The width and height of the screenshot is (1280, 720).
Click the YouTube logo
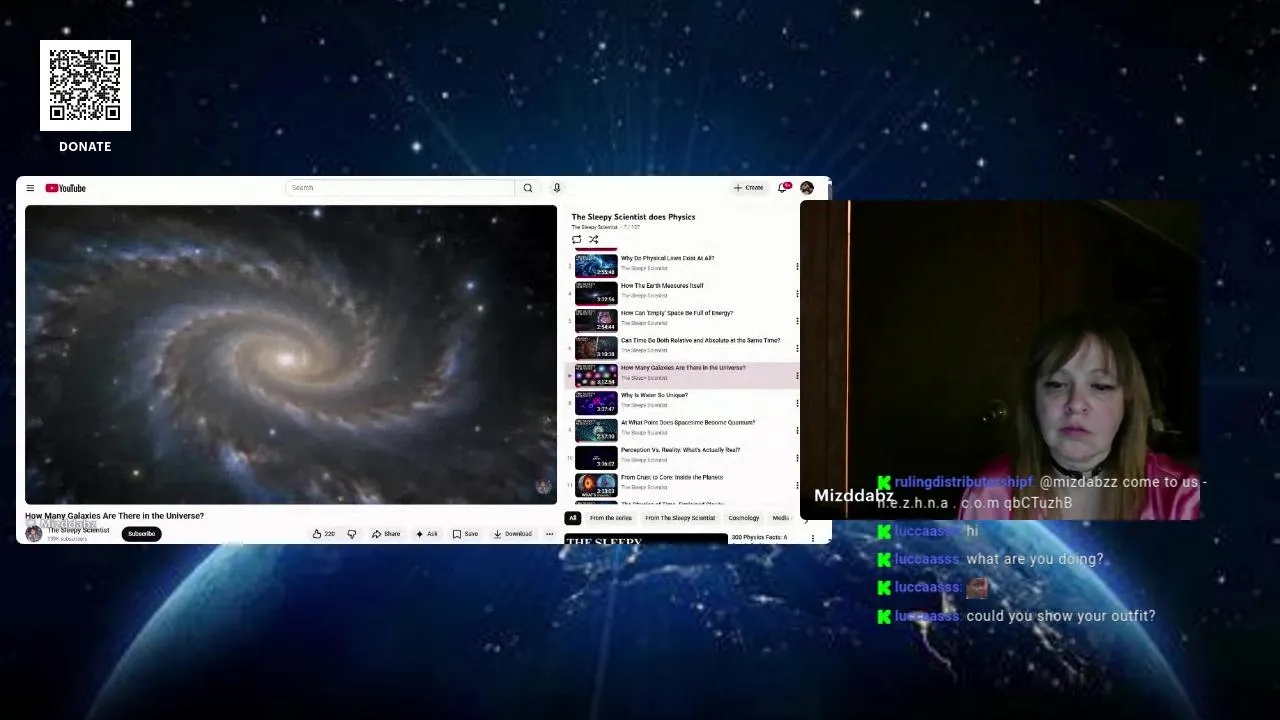coord(65,188)
